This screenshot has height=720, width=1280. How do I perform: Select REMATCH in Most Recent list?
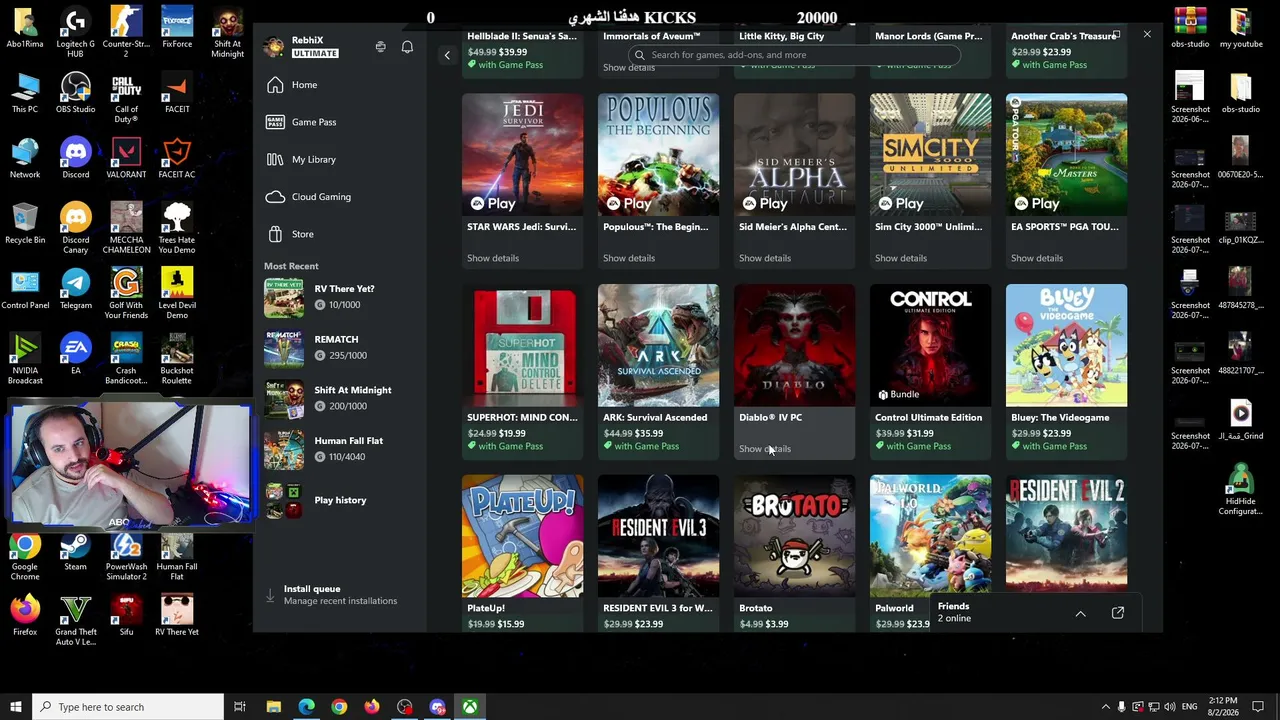click(x=341, y=347)
